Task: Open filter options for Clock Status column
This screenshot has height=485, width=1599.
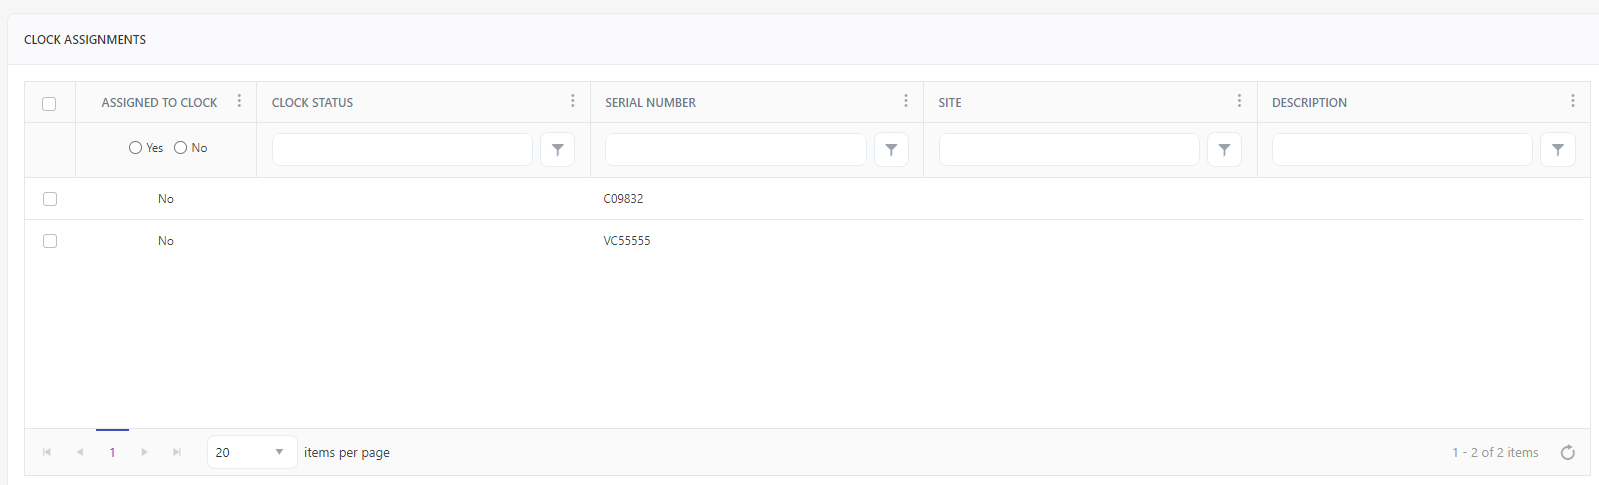Action: pyautogui.click(x=557, y=150)
